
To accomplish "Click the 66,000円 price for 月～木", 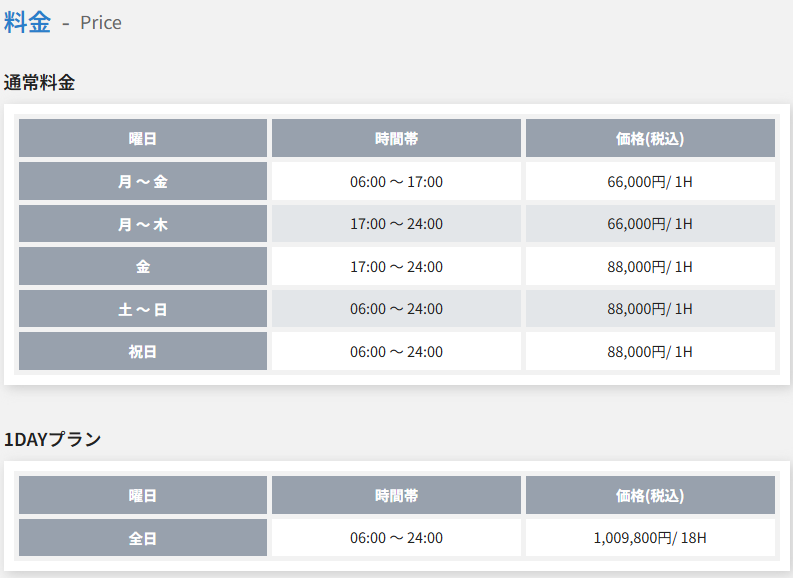I will (650, 224).
